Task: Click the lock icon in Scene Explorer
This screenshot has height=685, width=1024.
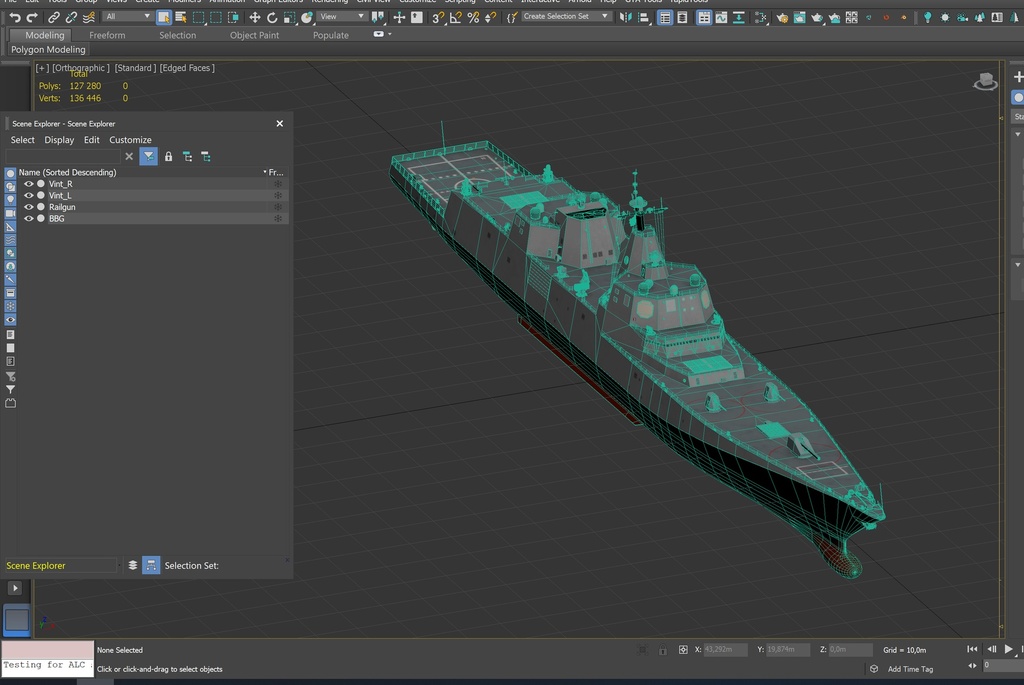Action: click(x=168, y=157)
